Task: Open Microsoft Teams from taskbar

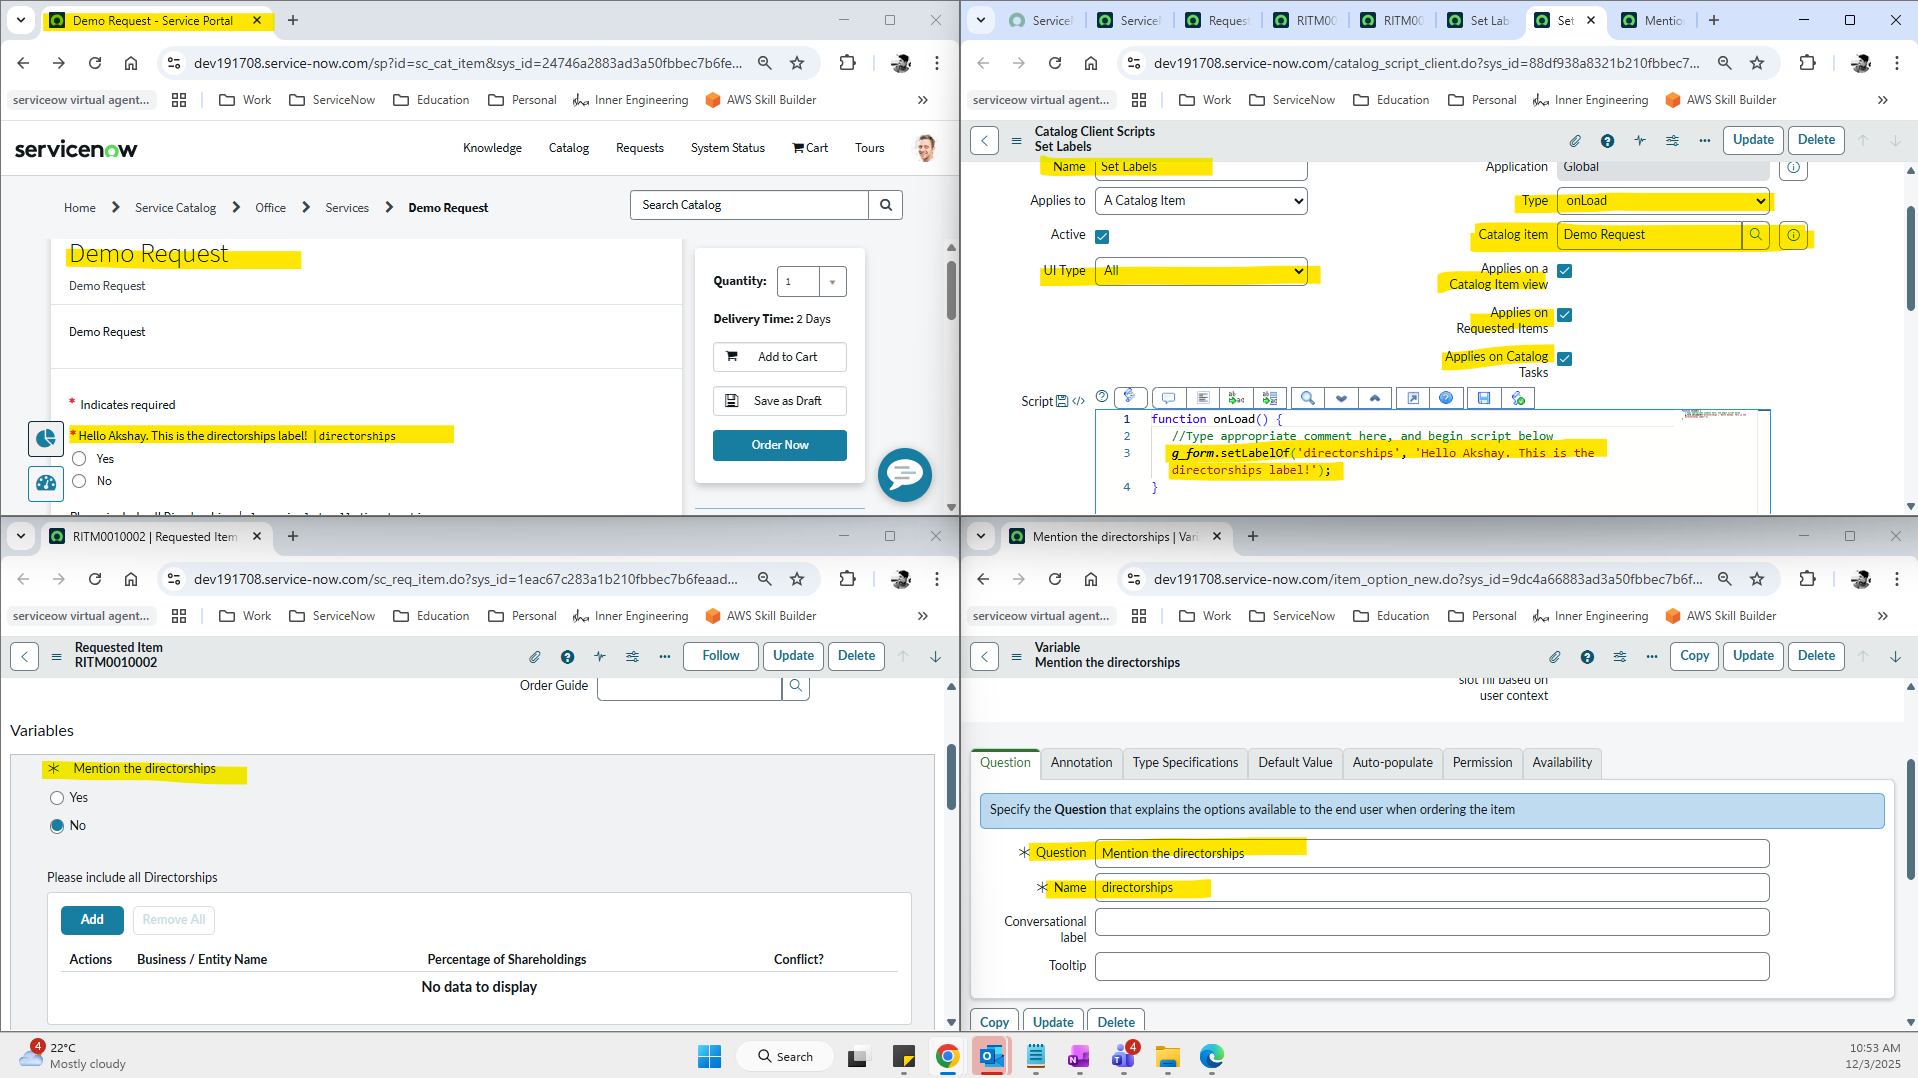Action: click(1123, 1056)
